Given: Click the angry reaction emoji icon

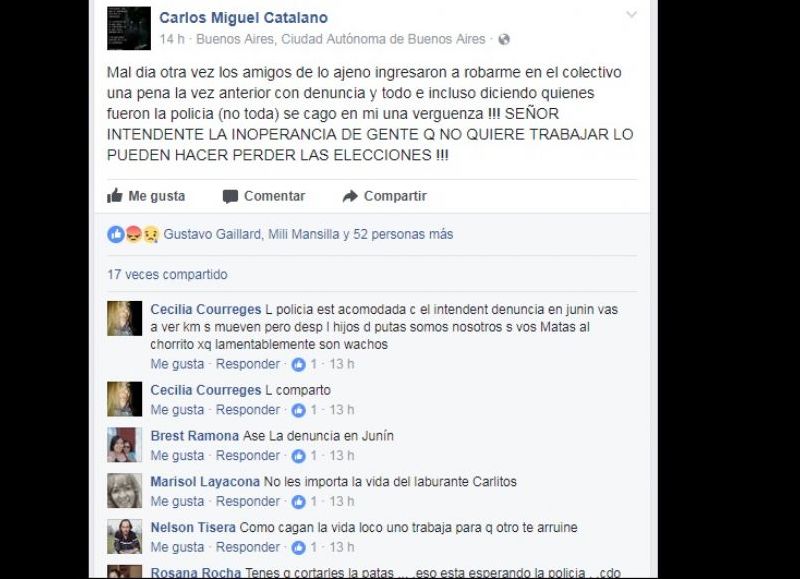Looking at the screenshot, I should tap(133, 235).
